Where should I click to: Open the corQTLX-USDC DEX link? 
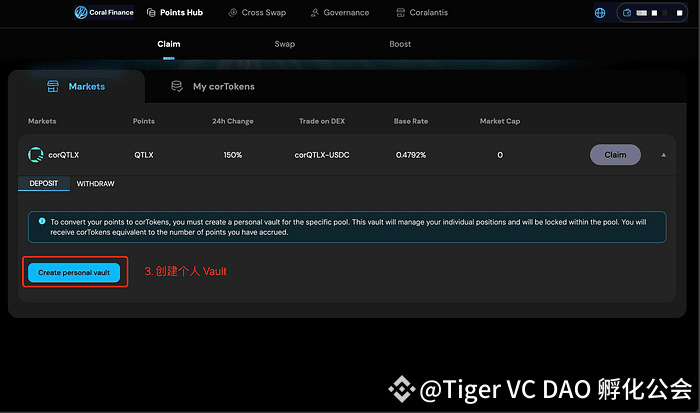tap(322, 155)
